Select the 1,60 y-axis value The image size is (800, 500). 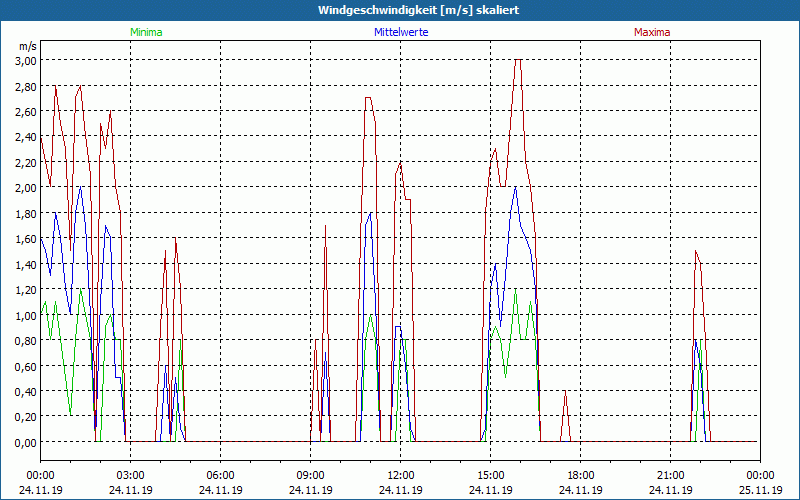(x=26, y=239)
